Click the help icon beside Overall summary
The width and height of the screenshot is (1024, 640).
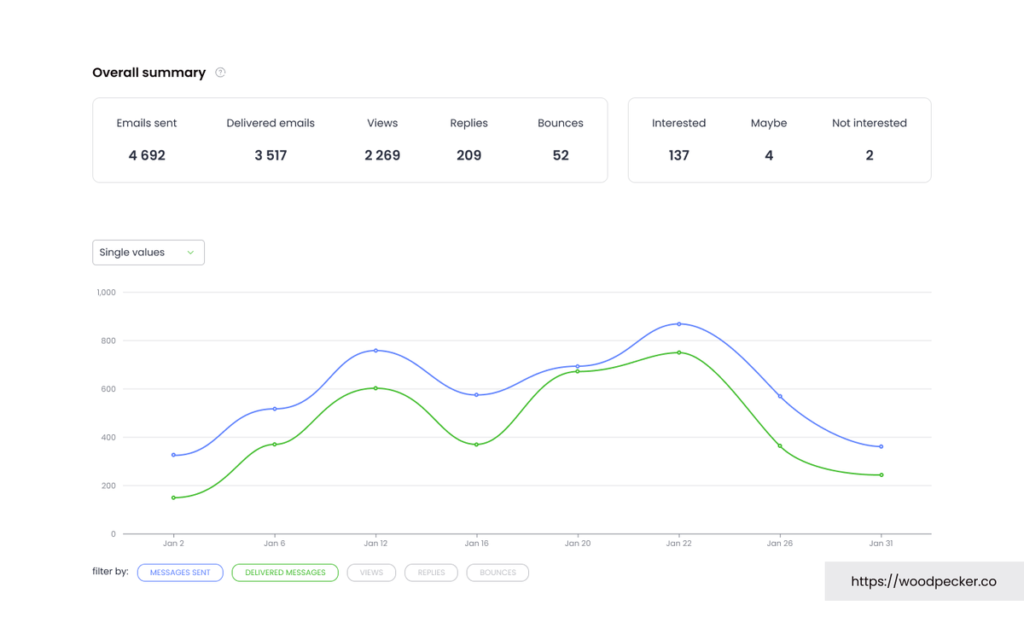220,72
